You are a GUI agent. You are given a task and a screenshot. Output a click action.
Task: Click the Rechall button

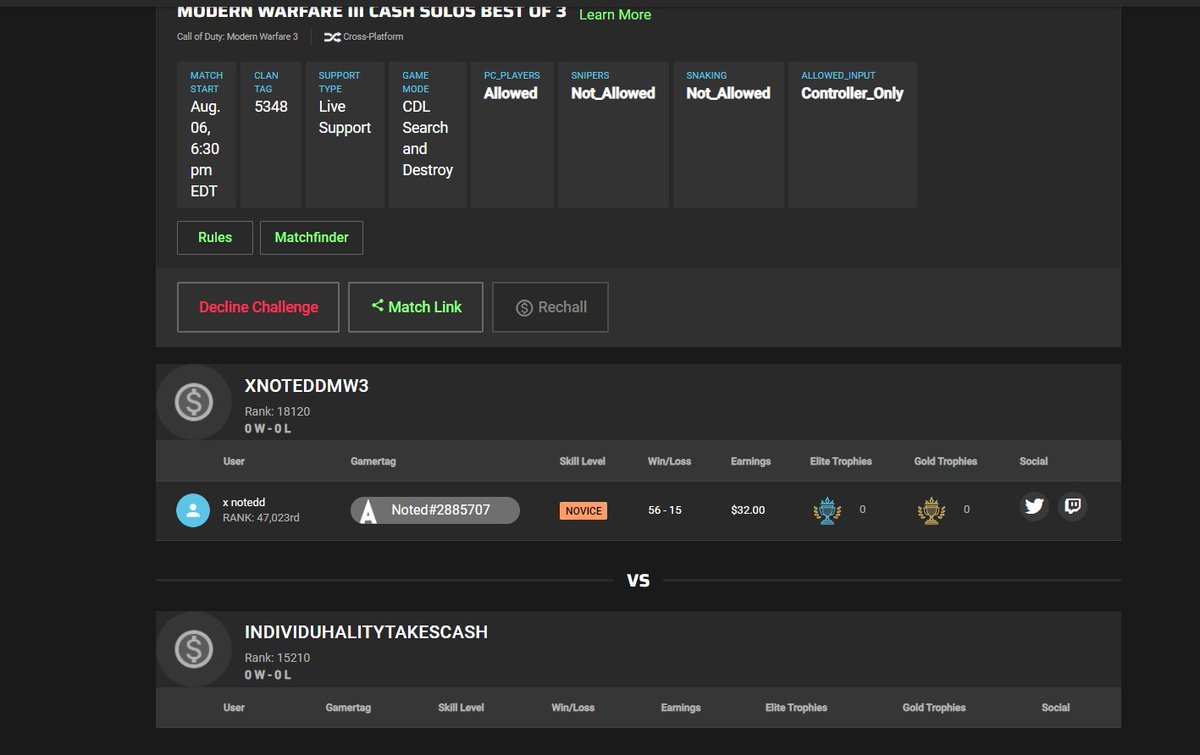click(x=550, y=307)
